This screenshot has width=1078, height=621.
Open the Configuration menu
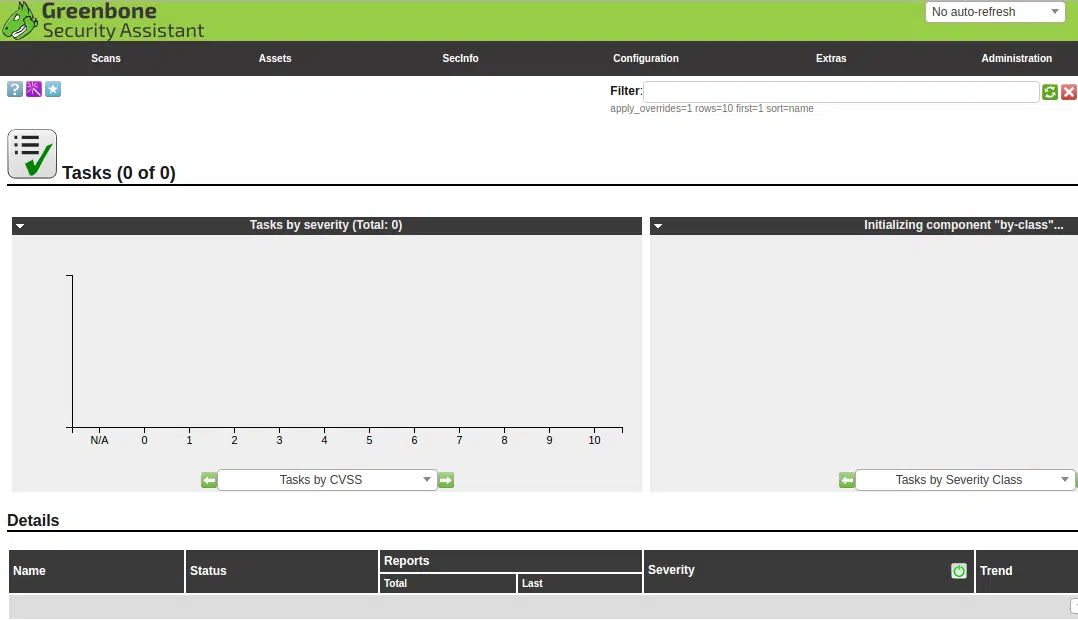click(646, 58)
